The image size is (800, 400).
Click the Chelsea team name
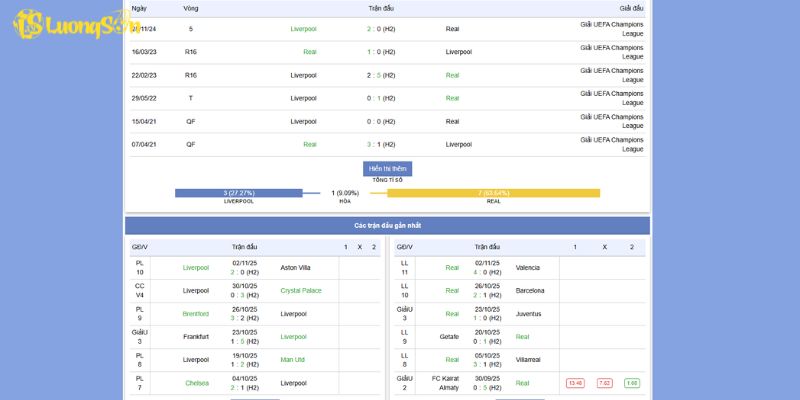click(197, 382)
